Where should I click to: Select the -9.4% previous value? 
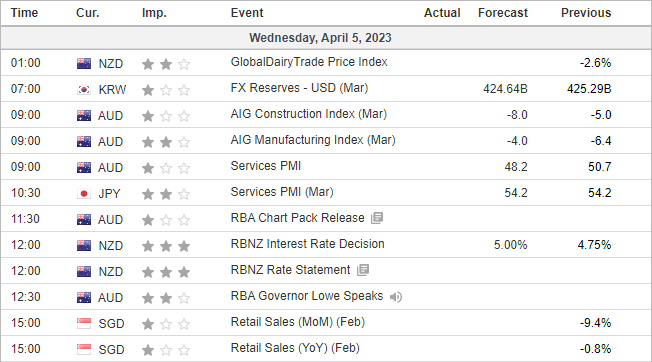(595, 323)
